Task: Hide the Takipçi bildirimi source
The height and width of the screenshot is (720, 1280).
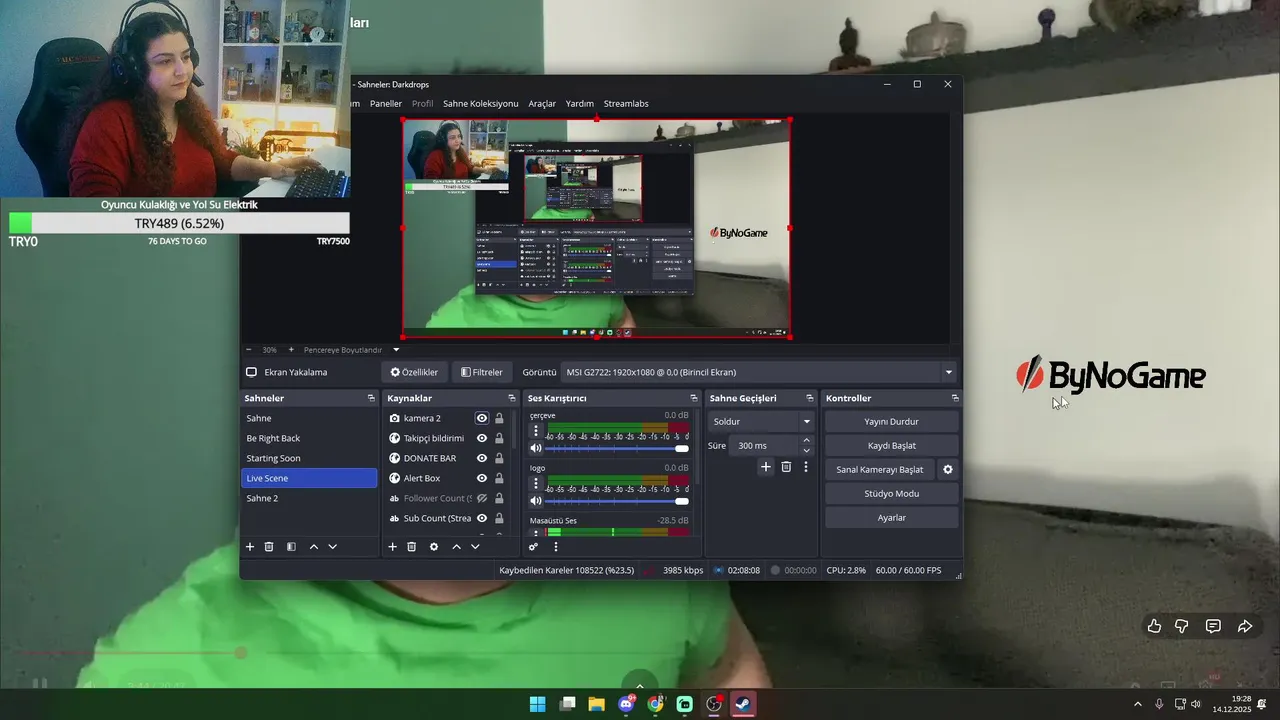Action: pyautogui.click(x=482, y=438)
